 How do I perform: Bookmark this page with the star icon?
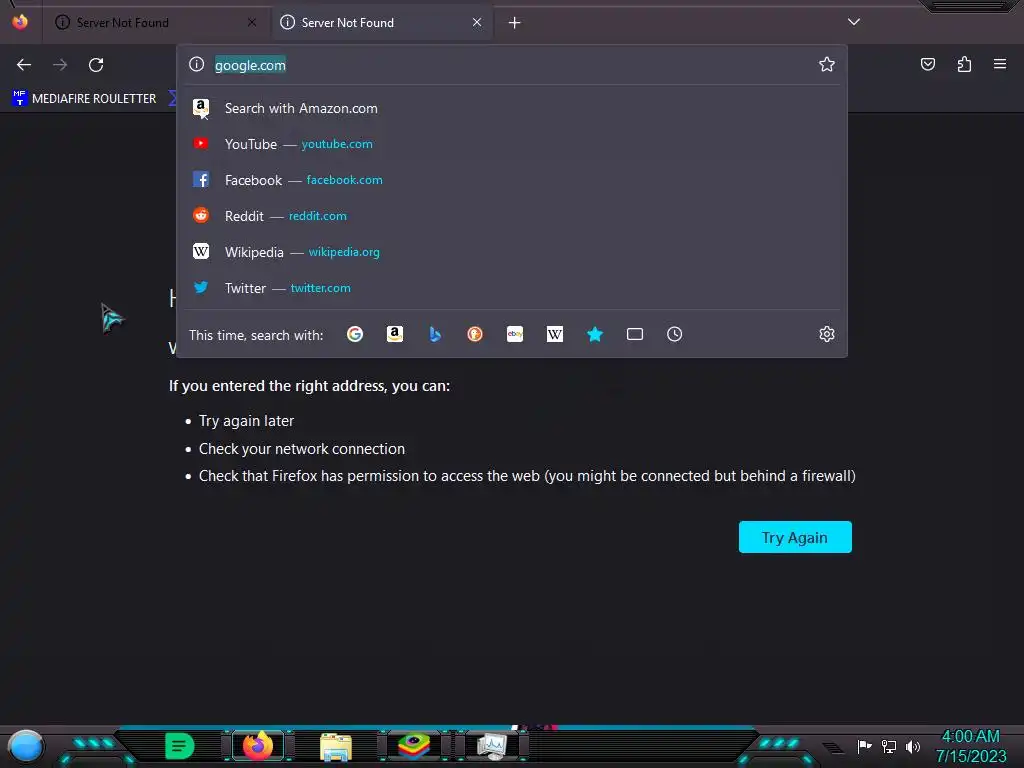pyautogui.click(x=827, y=64)
